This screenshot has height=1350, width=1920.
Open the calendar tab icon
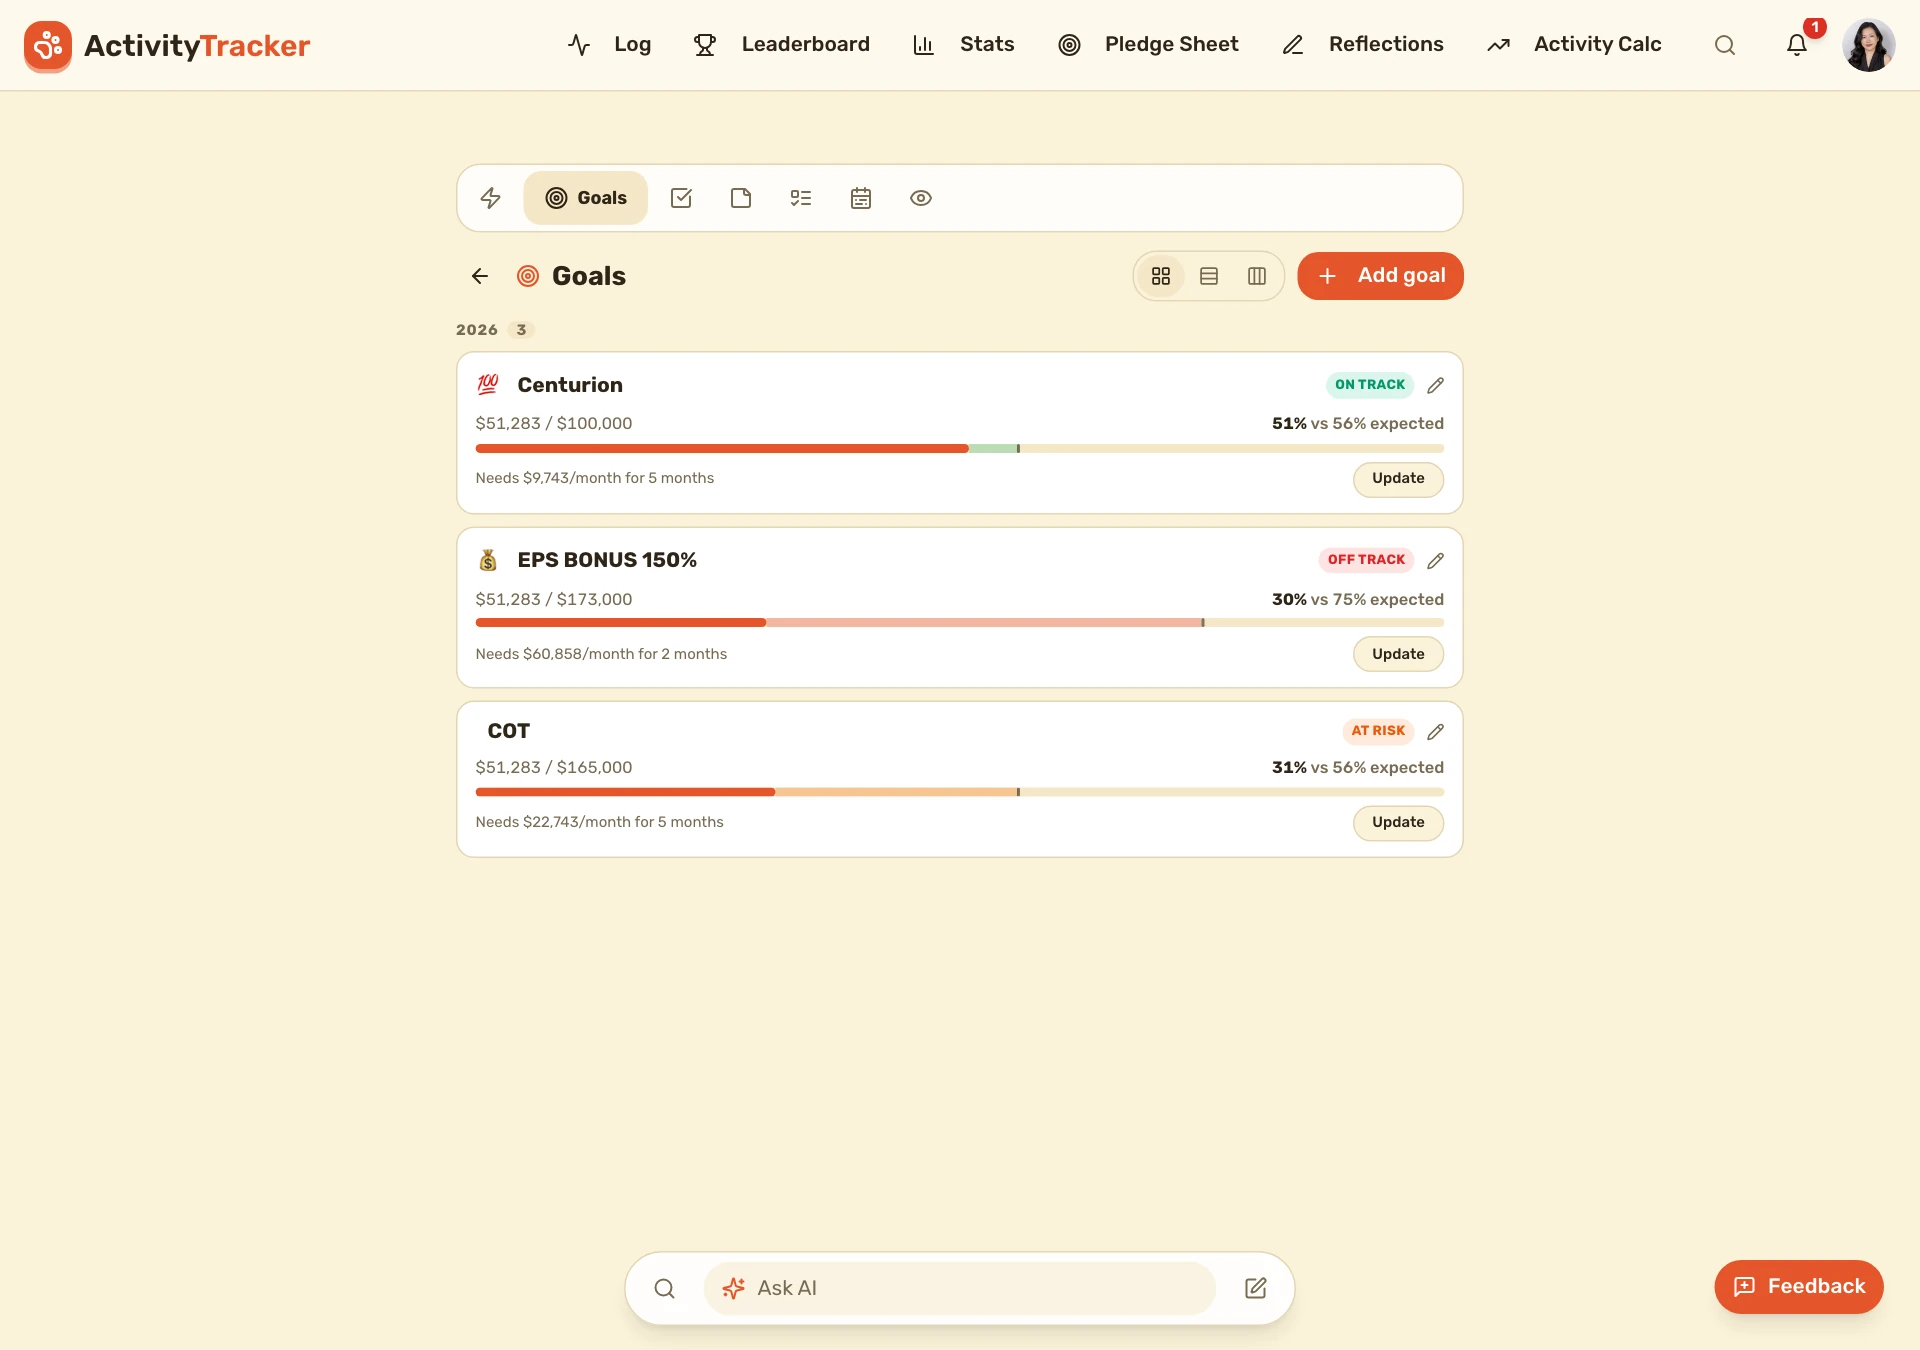tap(861, 198)
